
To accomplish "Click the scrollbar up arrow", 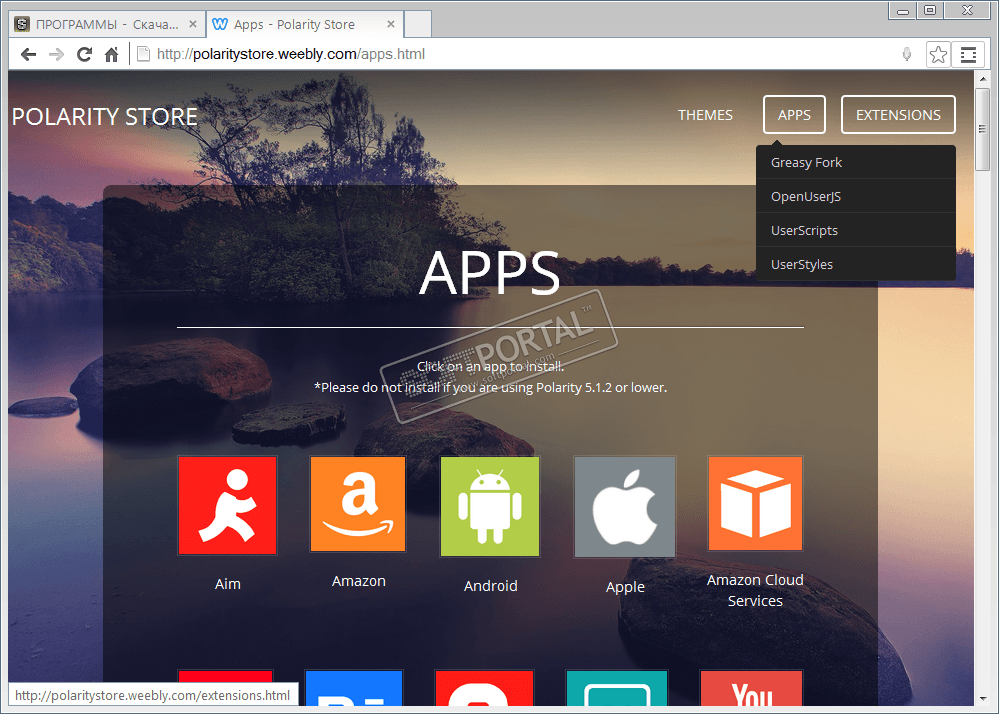I will (x=982, y=78).
